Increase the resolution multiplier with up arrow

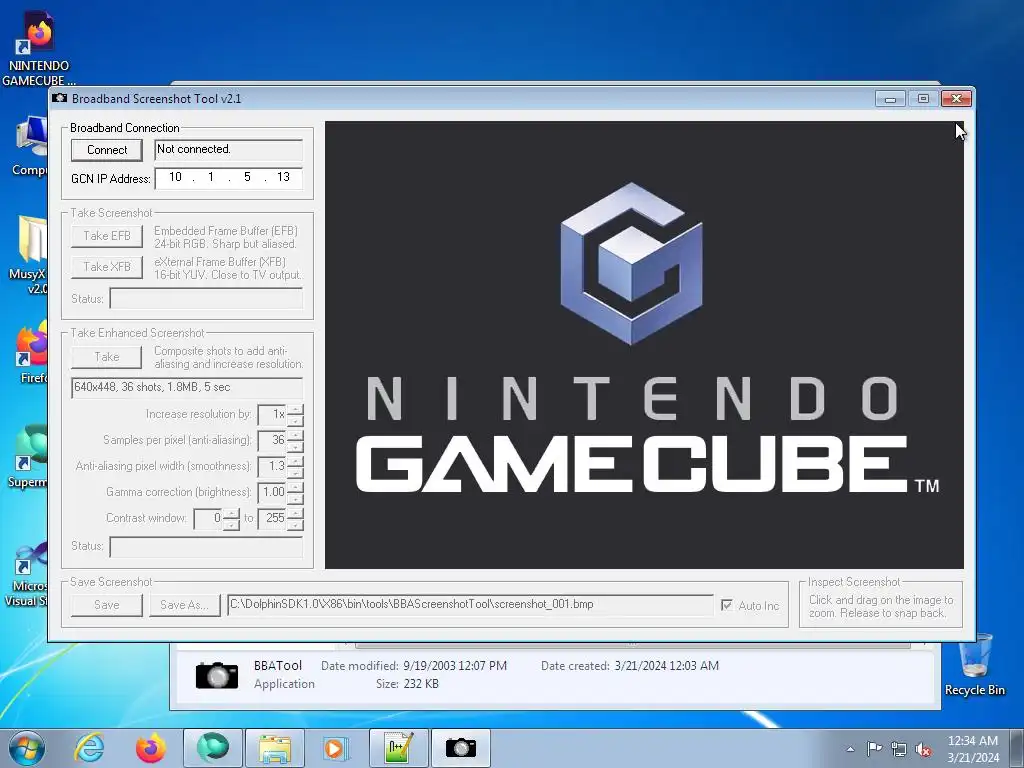pyautogui.click(x=295, y=409)
